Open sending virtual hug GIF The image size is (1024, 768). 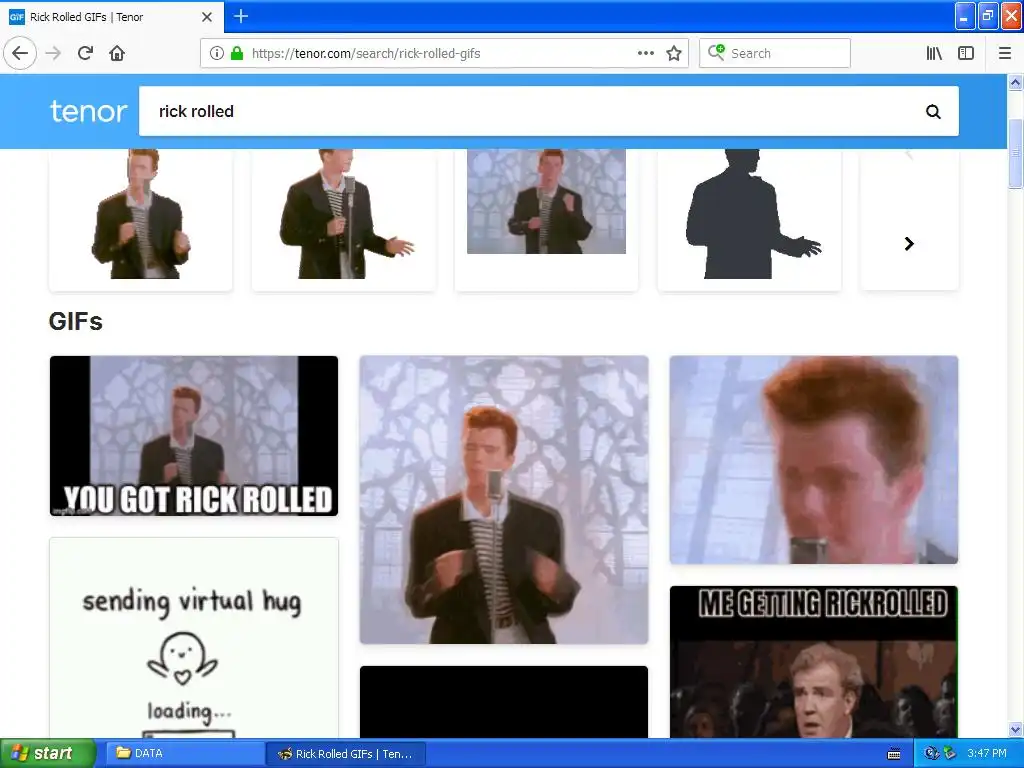pyautogui.click(x=194, y=638)
